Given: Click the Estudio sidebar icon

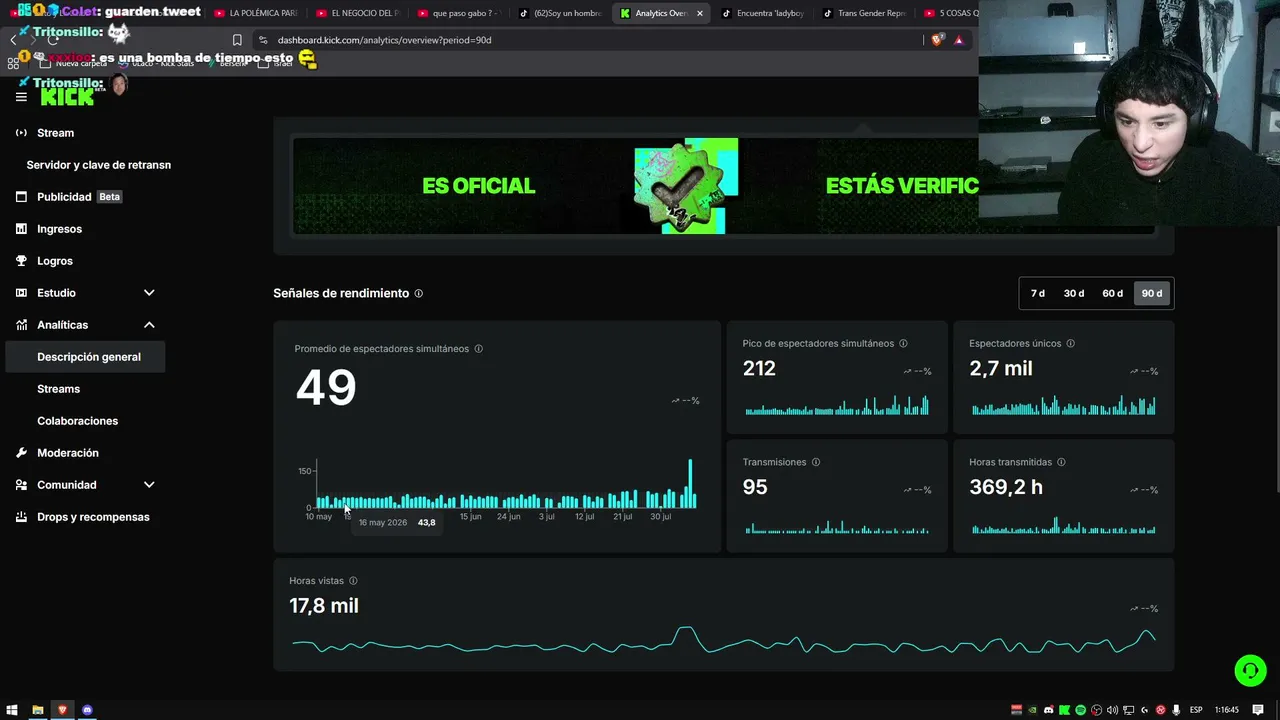Looking at the screenshot, I should [21, 293].
